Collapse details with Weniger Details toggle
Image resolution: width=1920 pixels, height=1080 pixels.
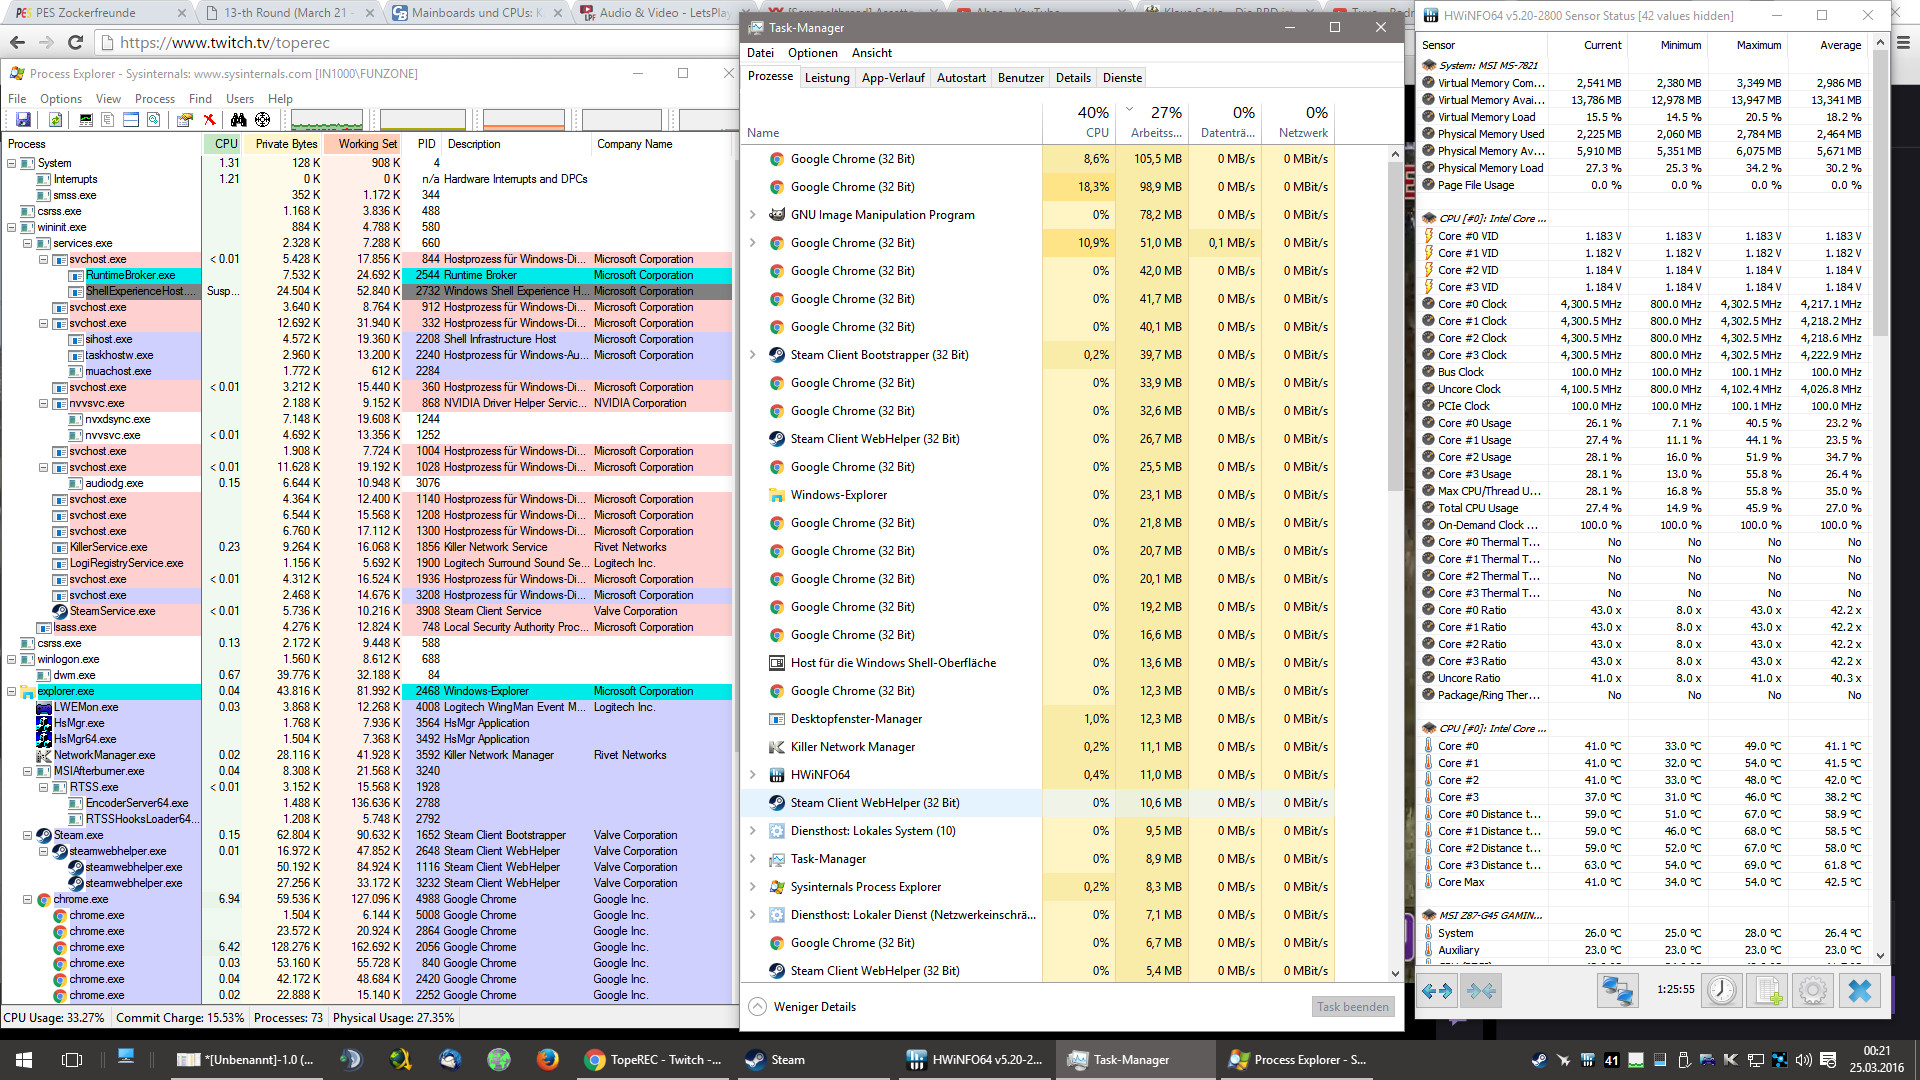(x=802, y=1007)
